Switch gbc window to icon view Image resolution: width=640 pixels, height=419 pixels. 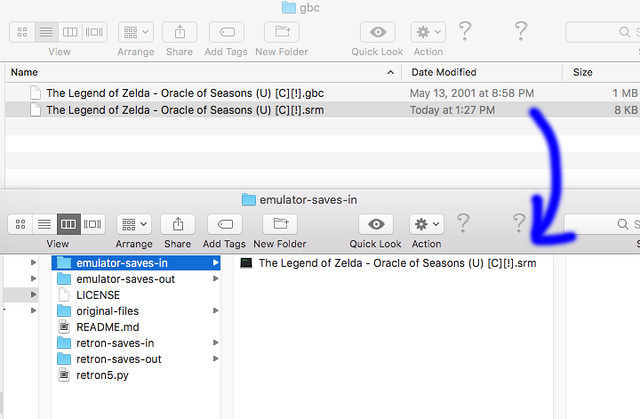(22, 32)
